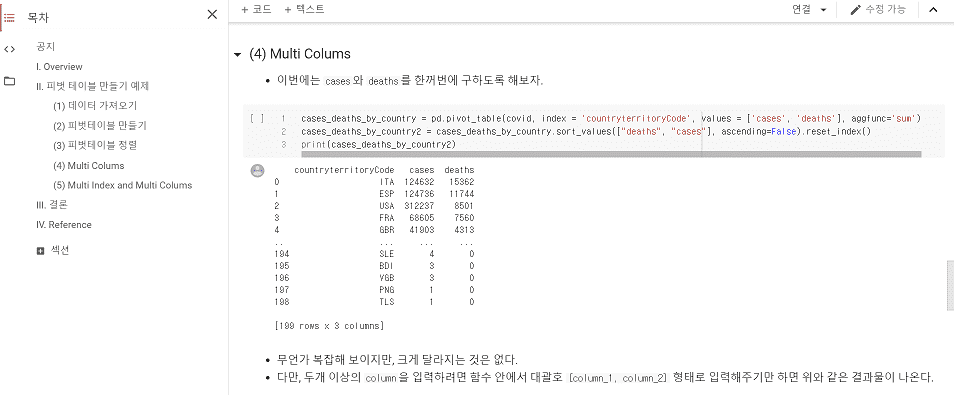Collapse the header with the up chevron
954x395 pixels.
933,9
